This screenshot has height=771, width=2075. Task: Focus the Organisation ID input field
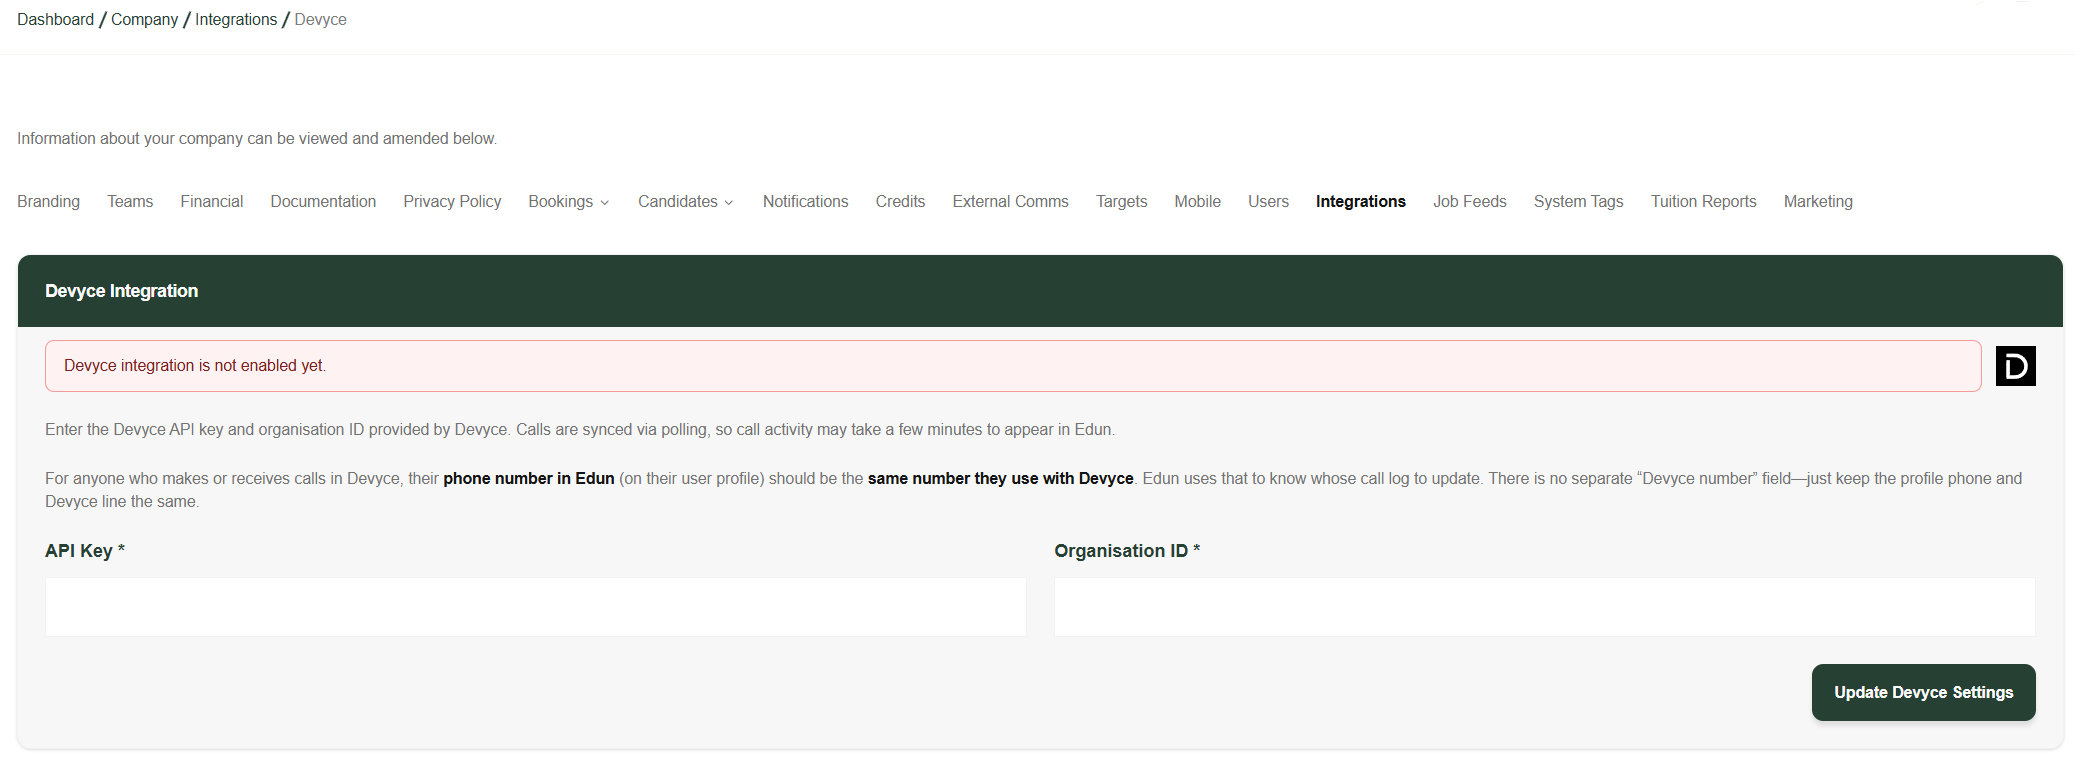1544,607
